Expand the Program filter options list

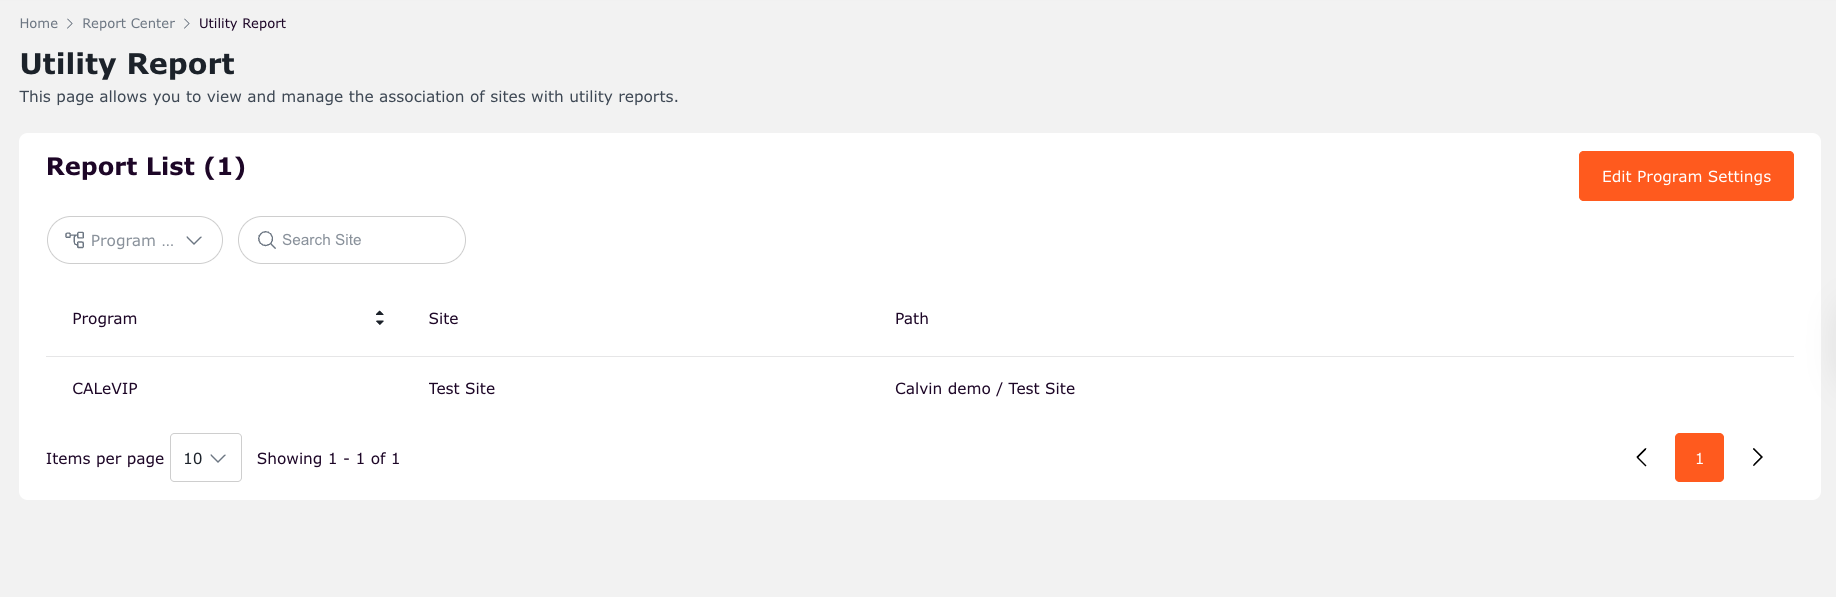tap(134, 240)
